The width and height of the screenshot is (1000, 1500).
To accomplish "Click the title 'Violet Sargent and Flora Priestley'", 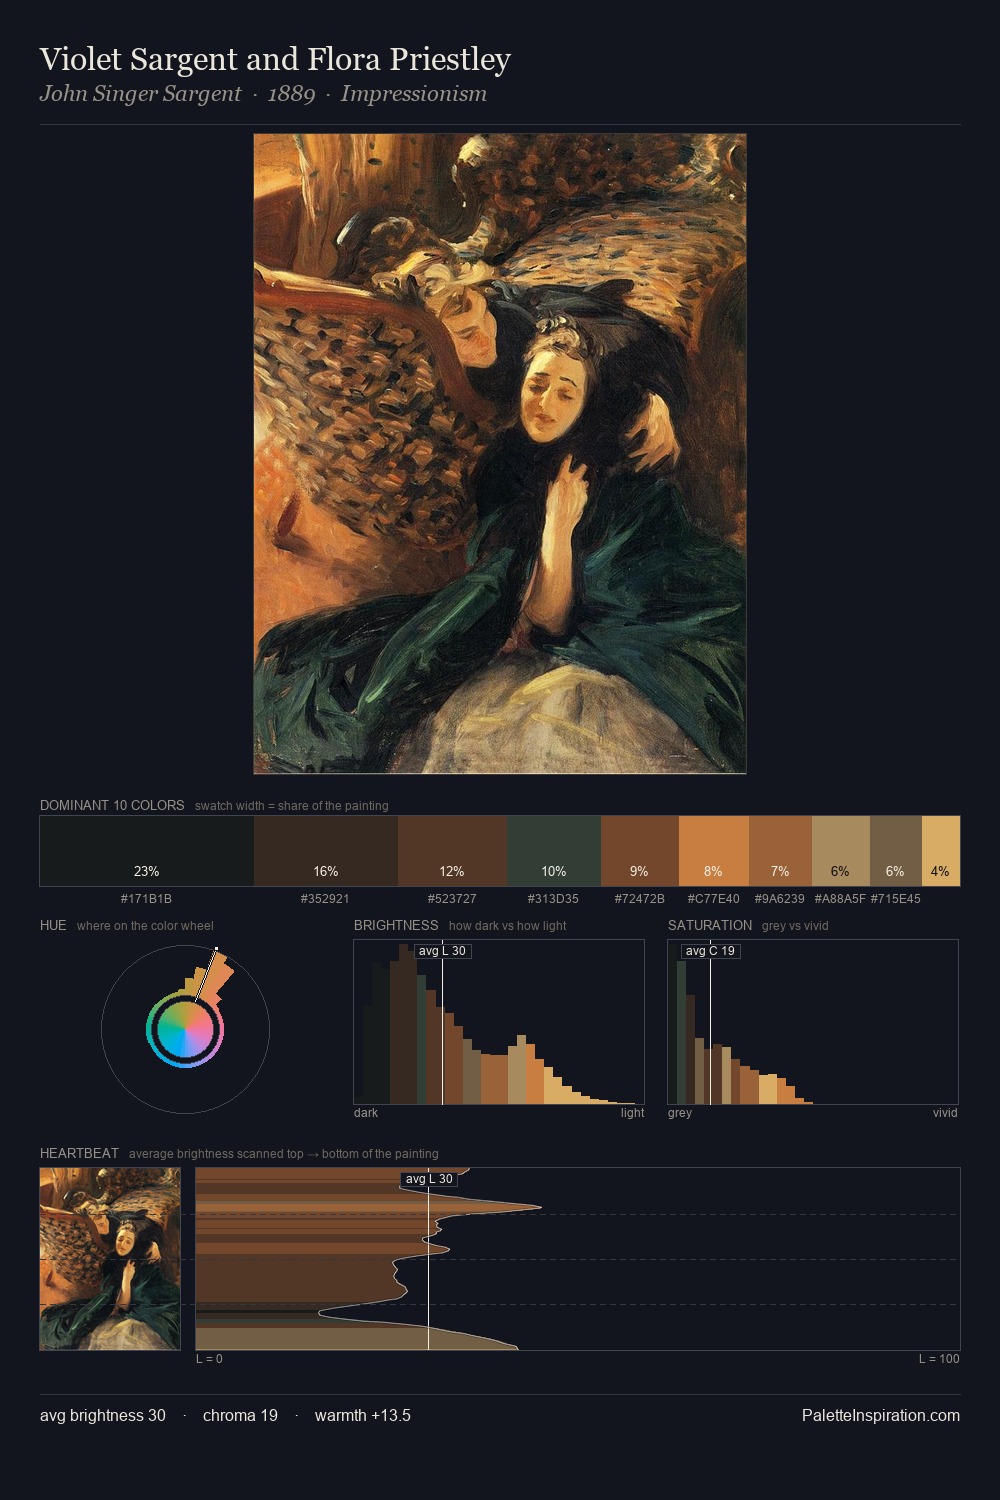I will pos(275,59).
